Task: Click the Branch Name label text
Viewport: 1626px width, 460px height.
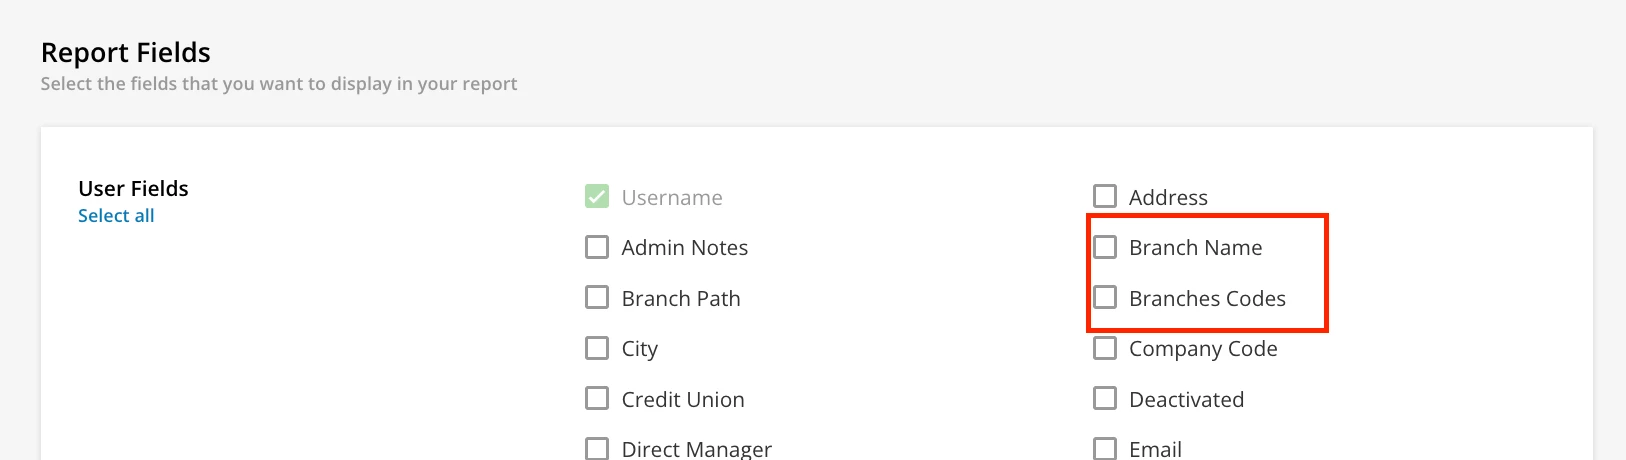Action: [1195, 248]
